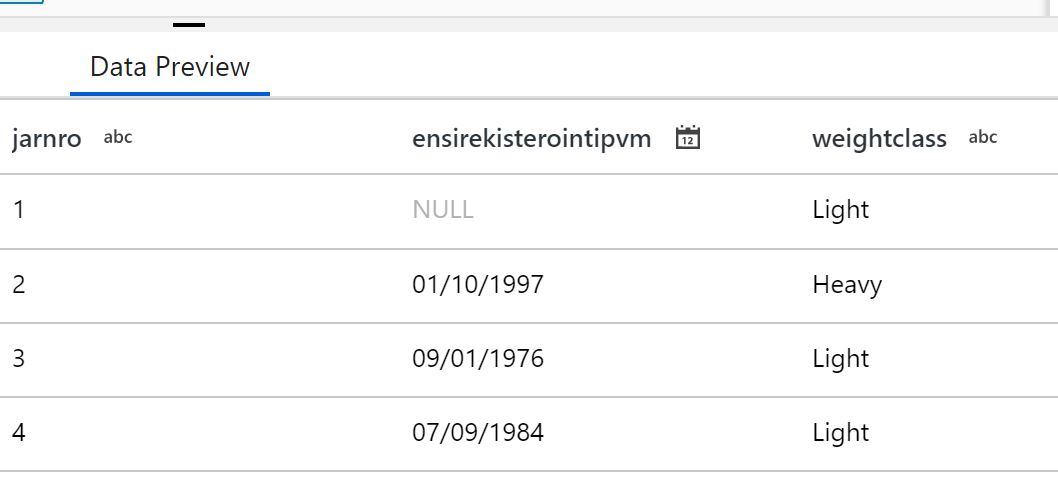The width and height of the screenshot is (1058, 486).
Task: Click the date cell 09/01/1976
Action: coord(478,359)
